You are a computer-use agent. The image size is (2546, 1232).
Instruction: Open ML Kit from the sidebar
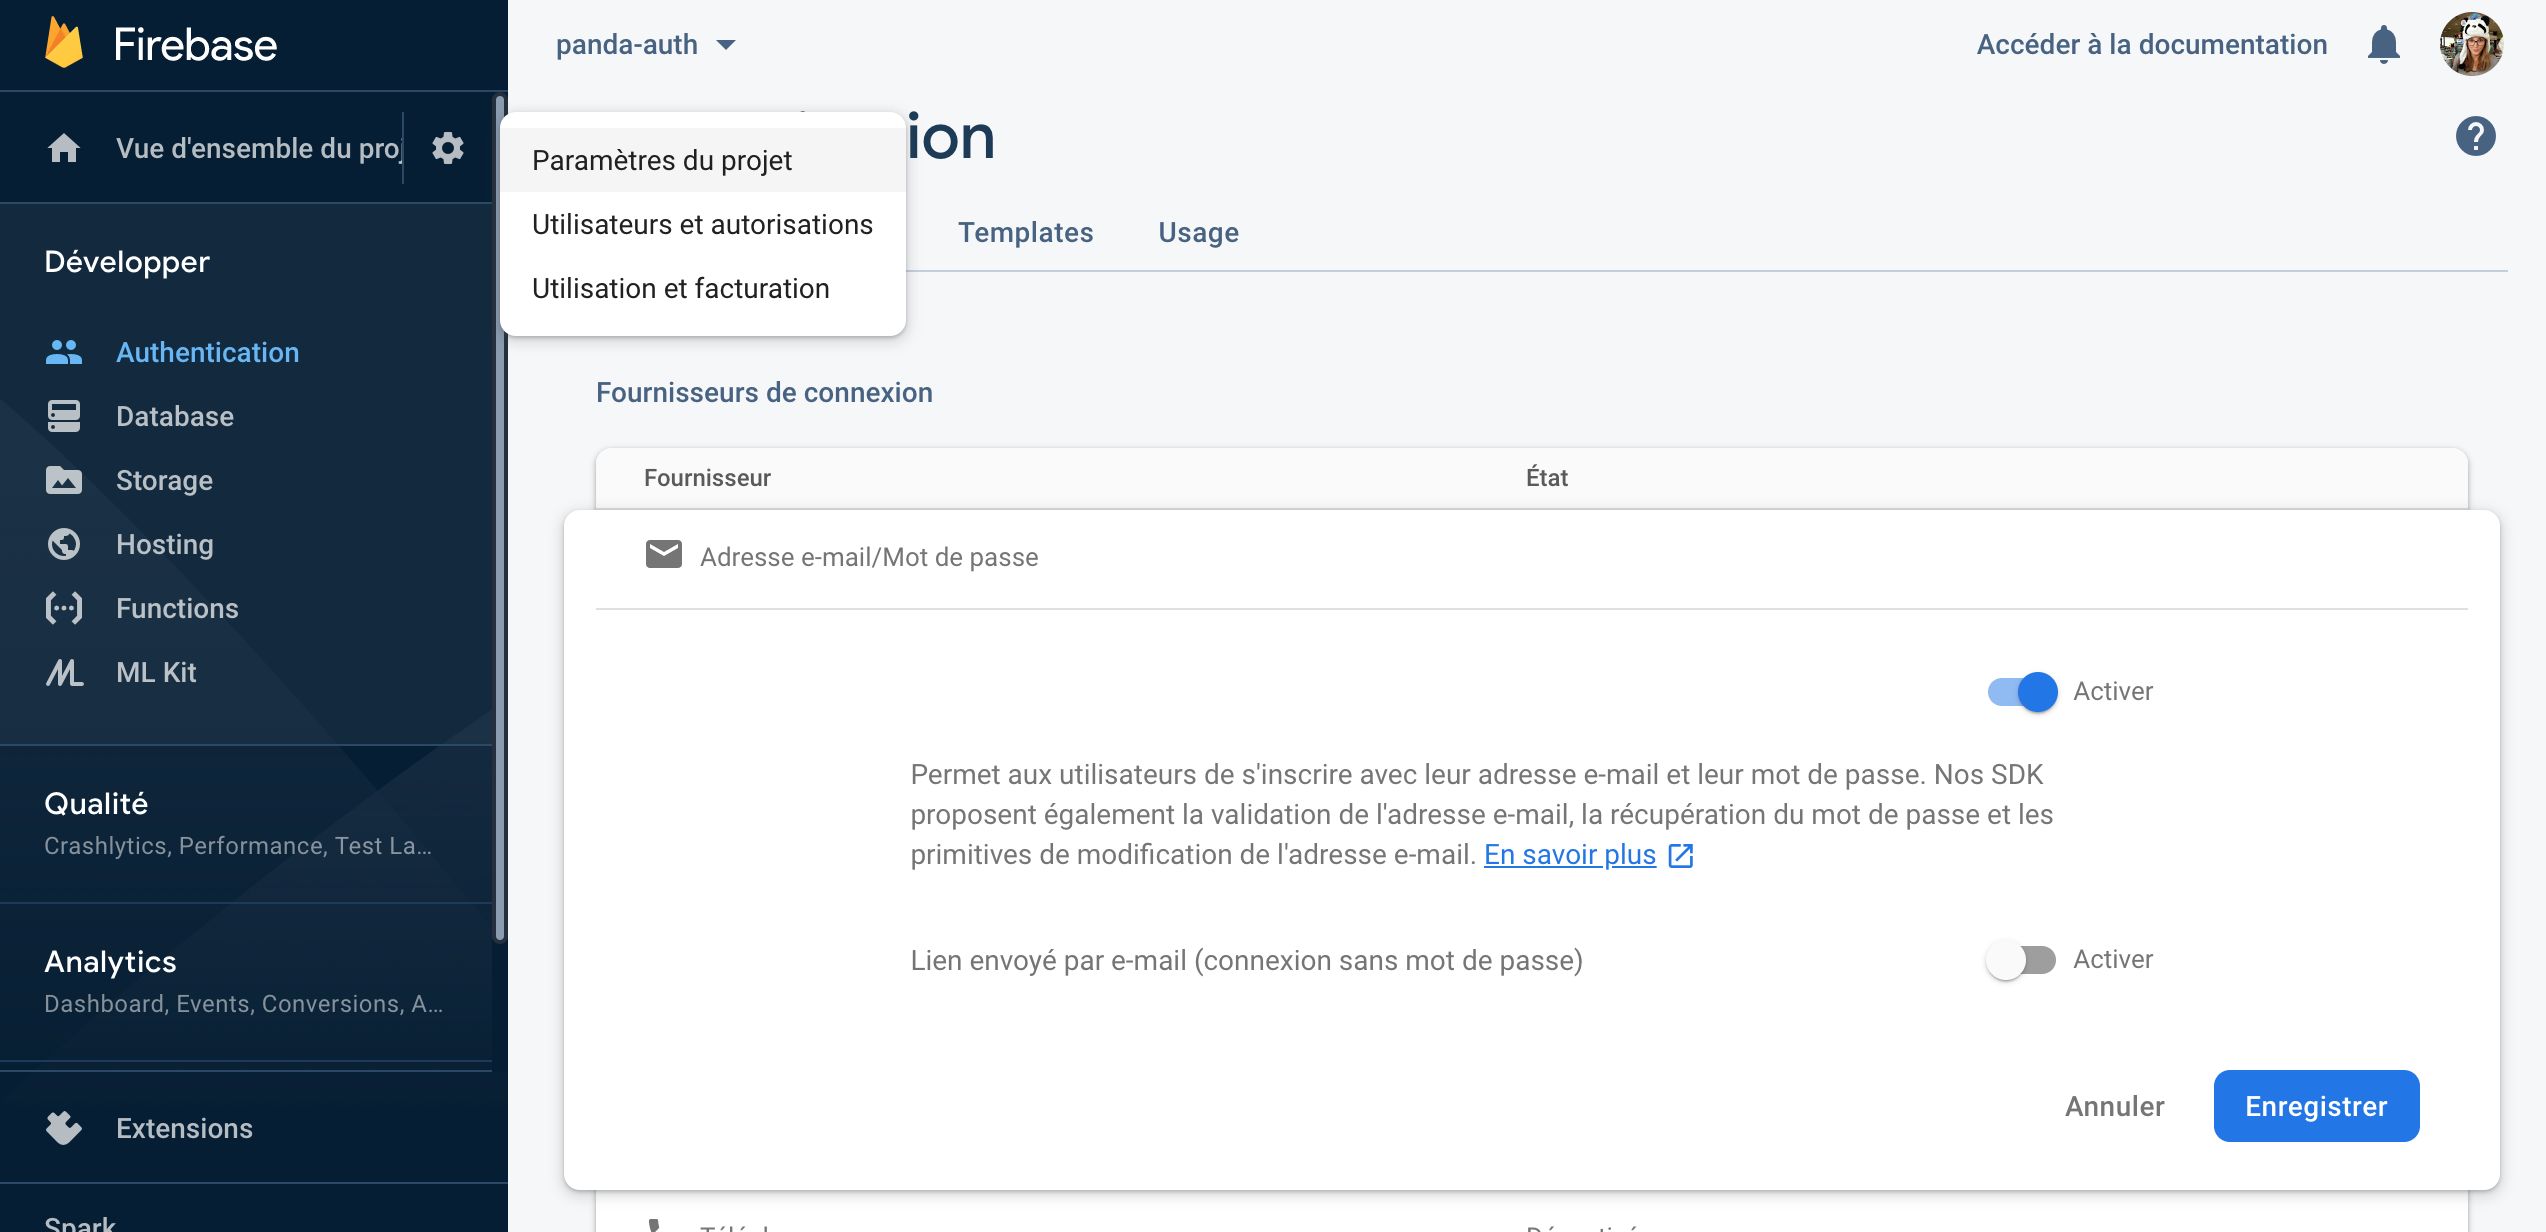65,672
